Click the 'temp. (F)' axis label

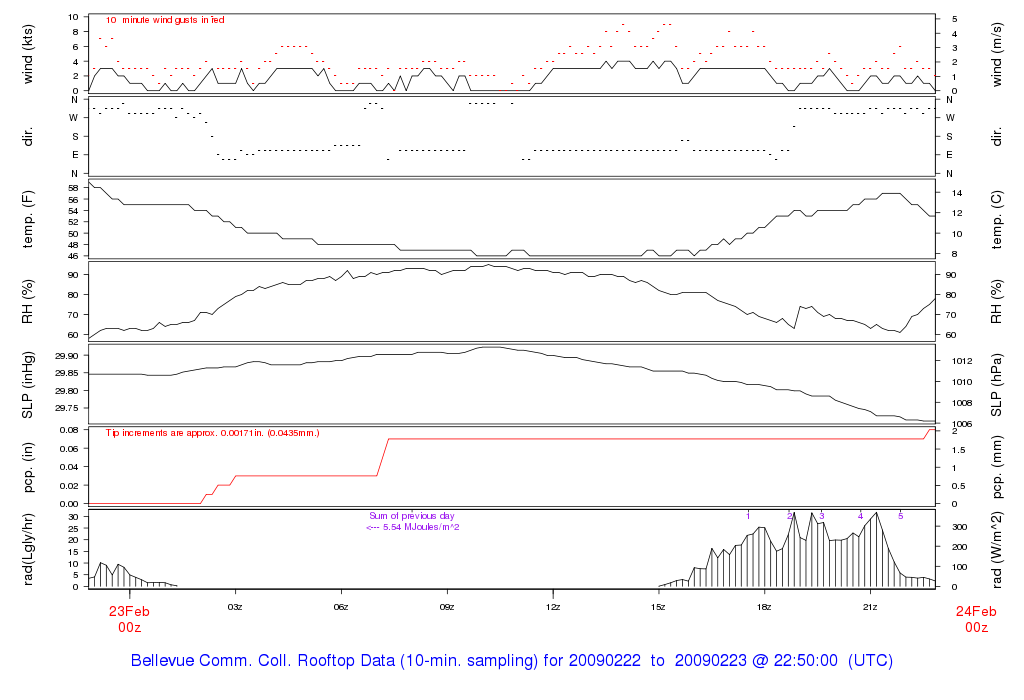[x=27, y=219]
